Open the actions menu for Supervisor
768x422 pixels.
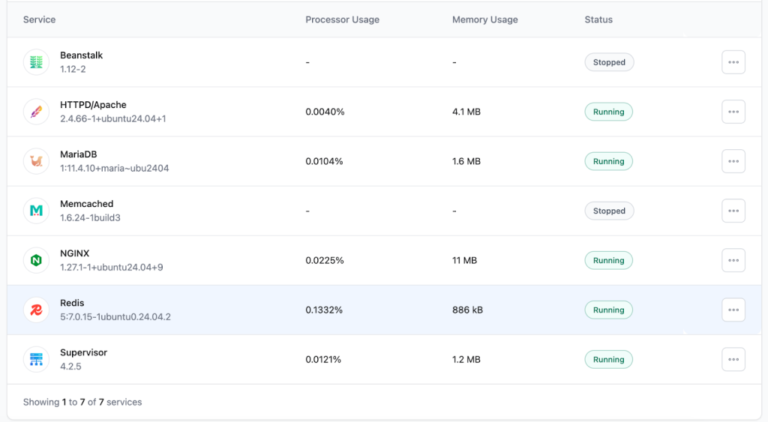click(733, 359)
